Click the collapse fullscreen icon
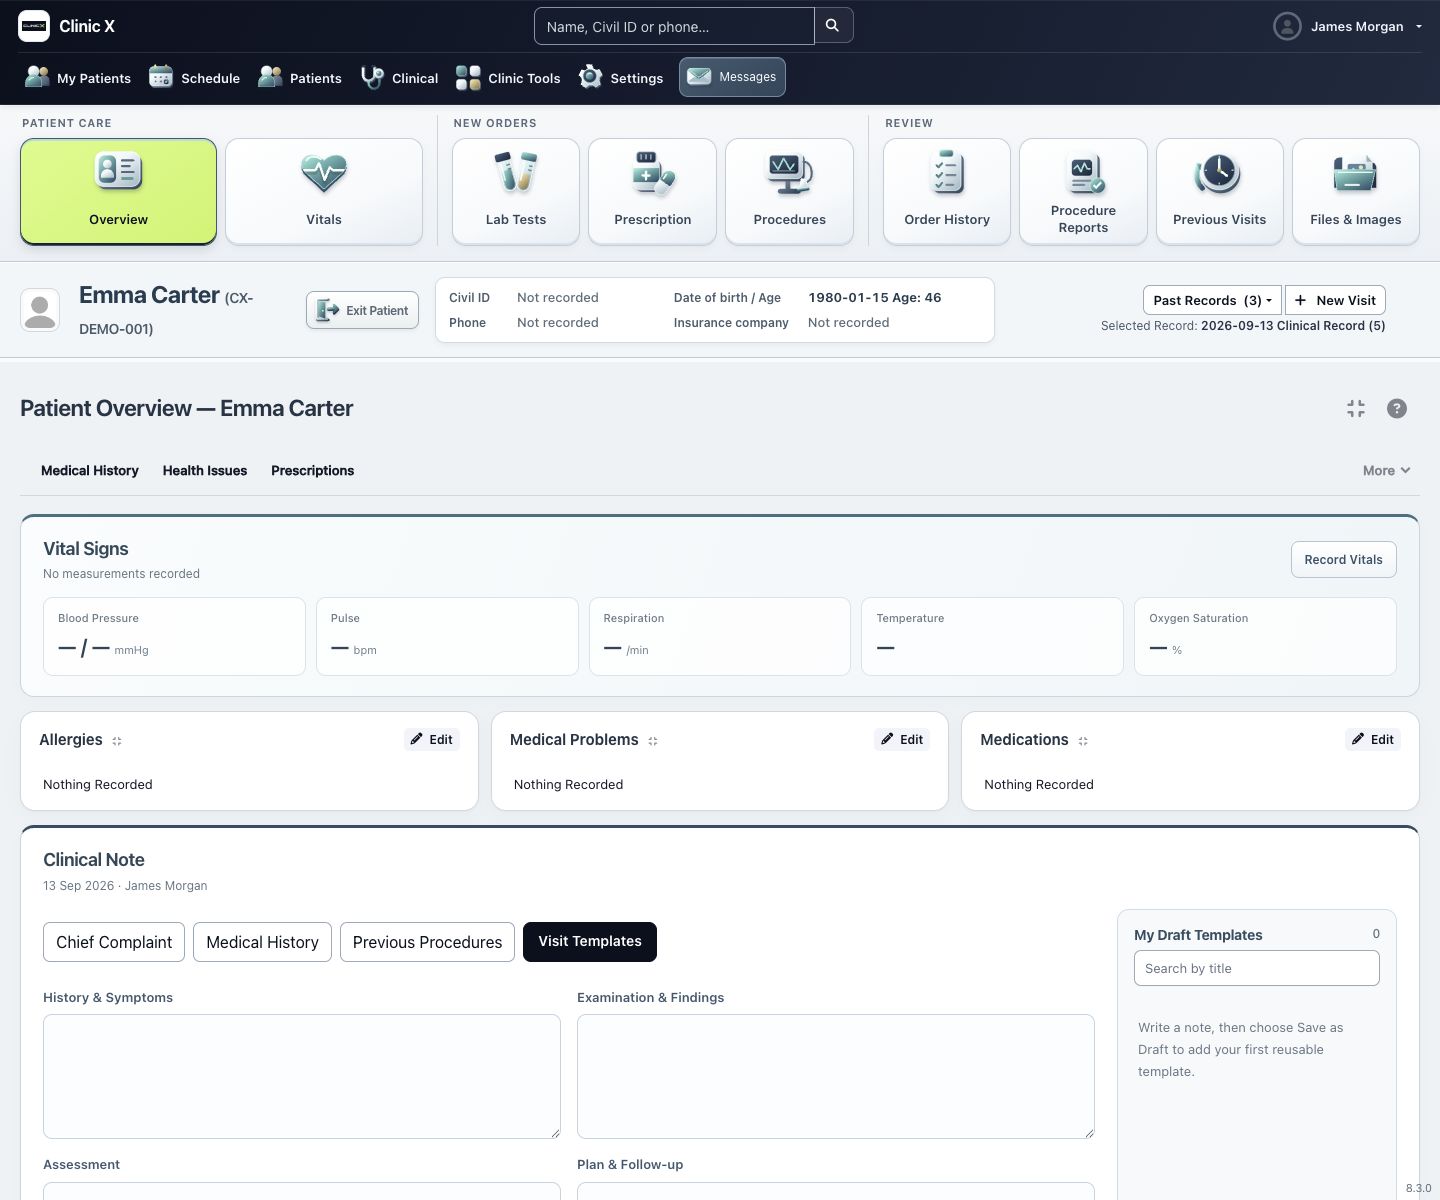1440x1200 pixels. (x=1356, y=408)
